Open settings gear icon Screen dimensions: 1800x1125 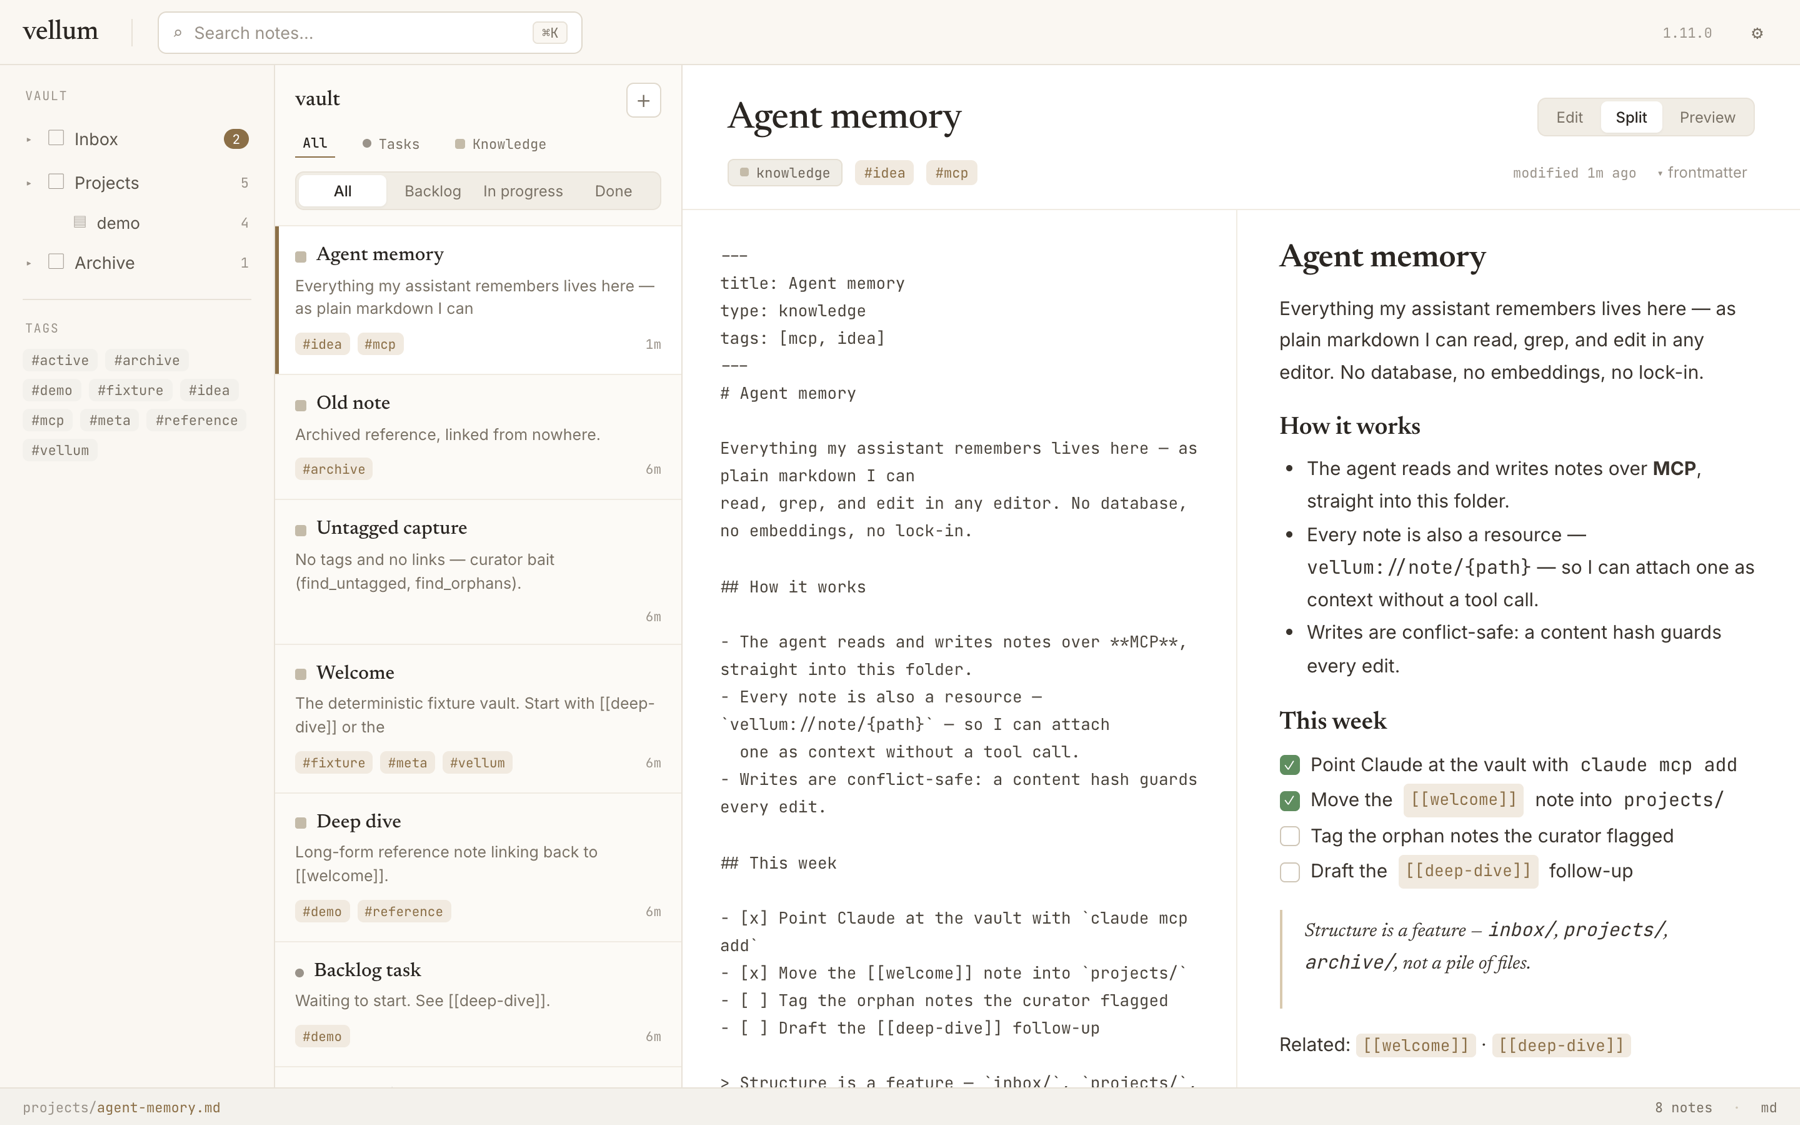click(1757, 33)
